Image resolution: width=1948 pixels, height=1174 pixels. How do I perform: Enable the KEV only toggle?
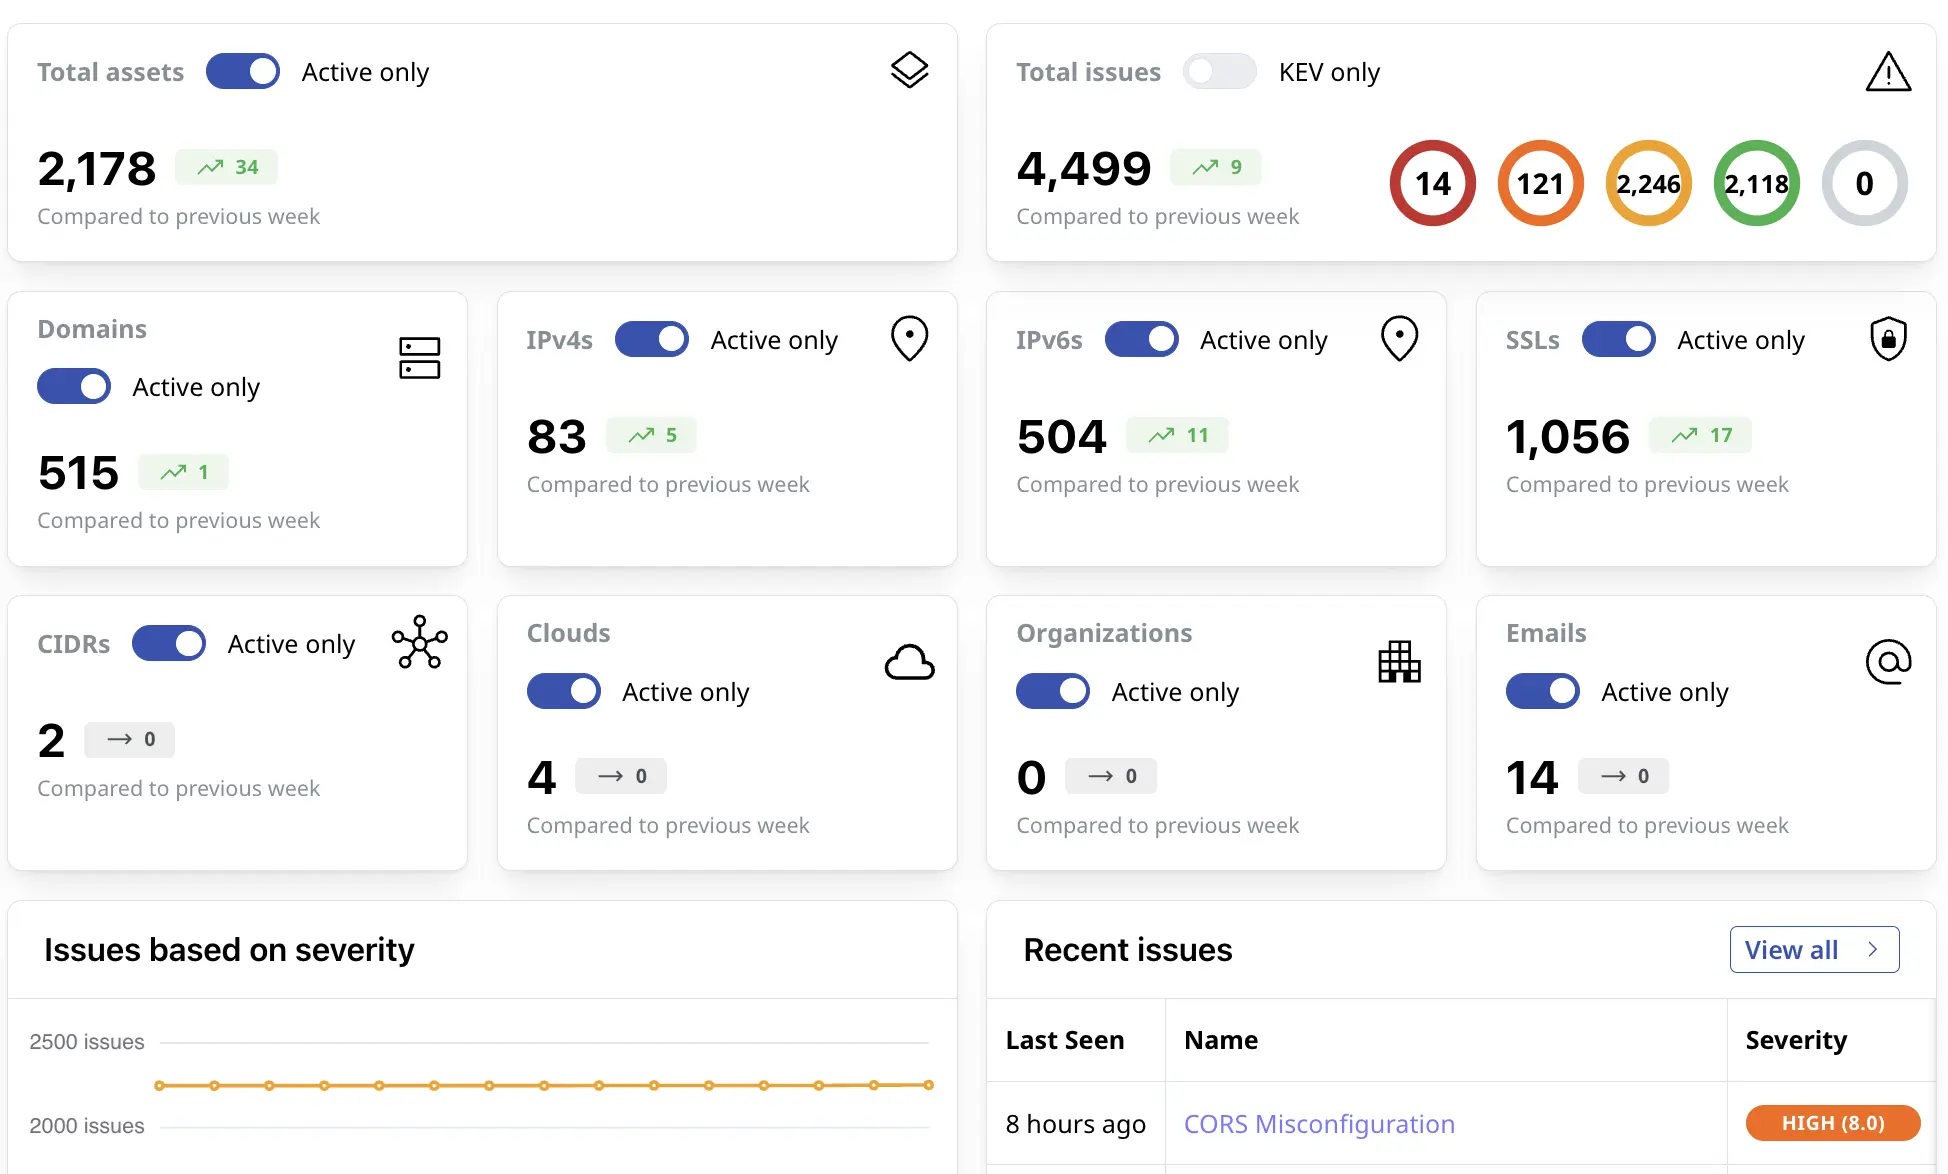(x=1219, y=71)
